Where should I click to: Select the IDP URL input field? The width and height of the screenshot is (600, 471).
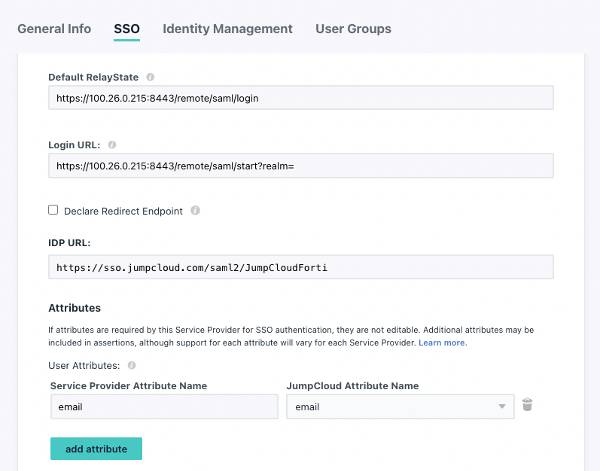pyautogui.click(x=300, y=267)
